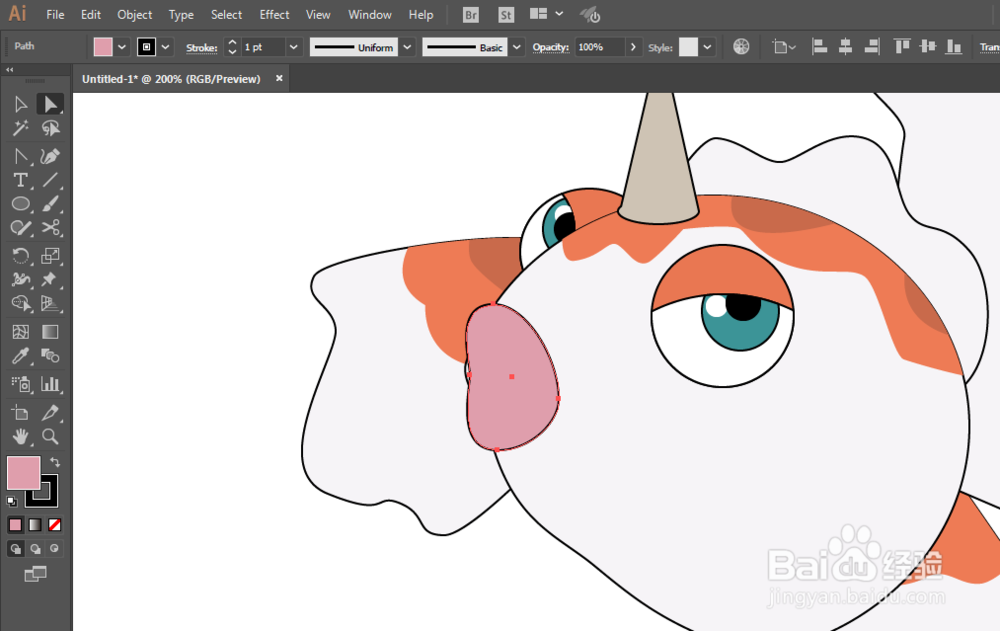Select the Paintbrush tool

pos(50,204)
